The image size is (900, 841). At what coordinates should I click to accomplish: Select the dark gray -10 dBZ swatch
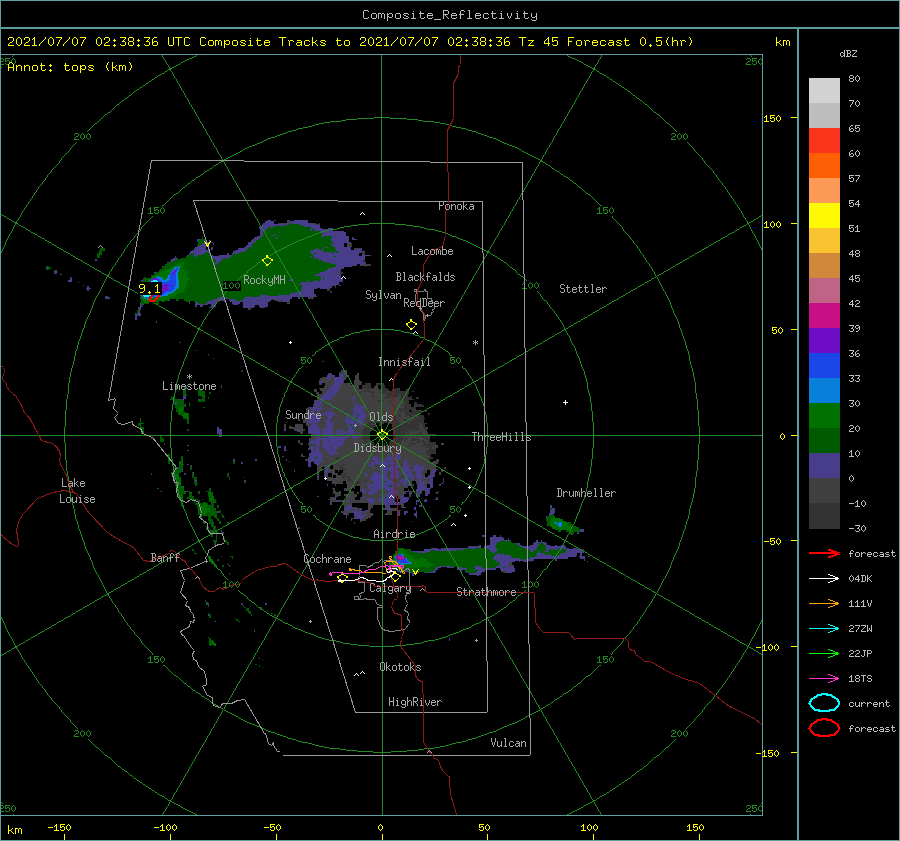[x=824, y=515]
